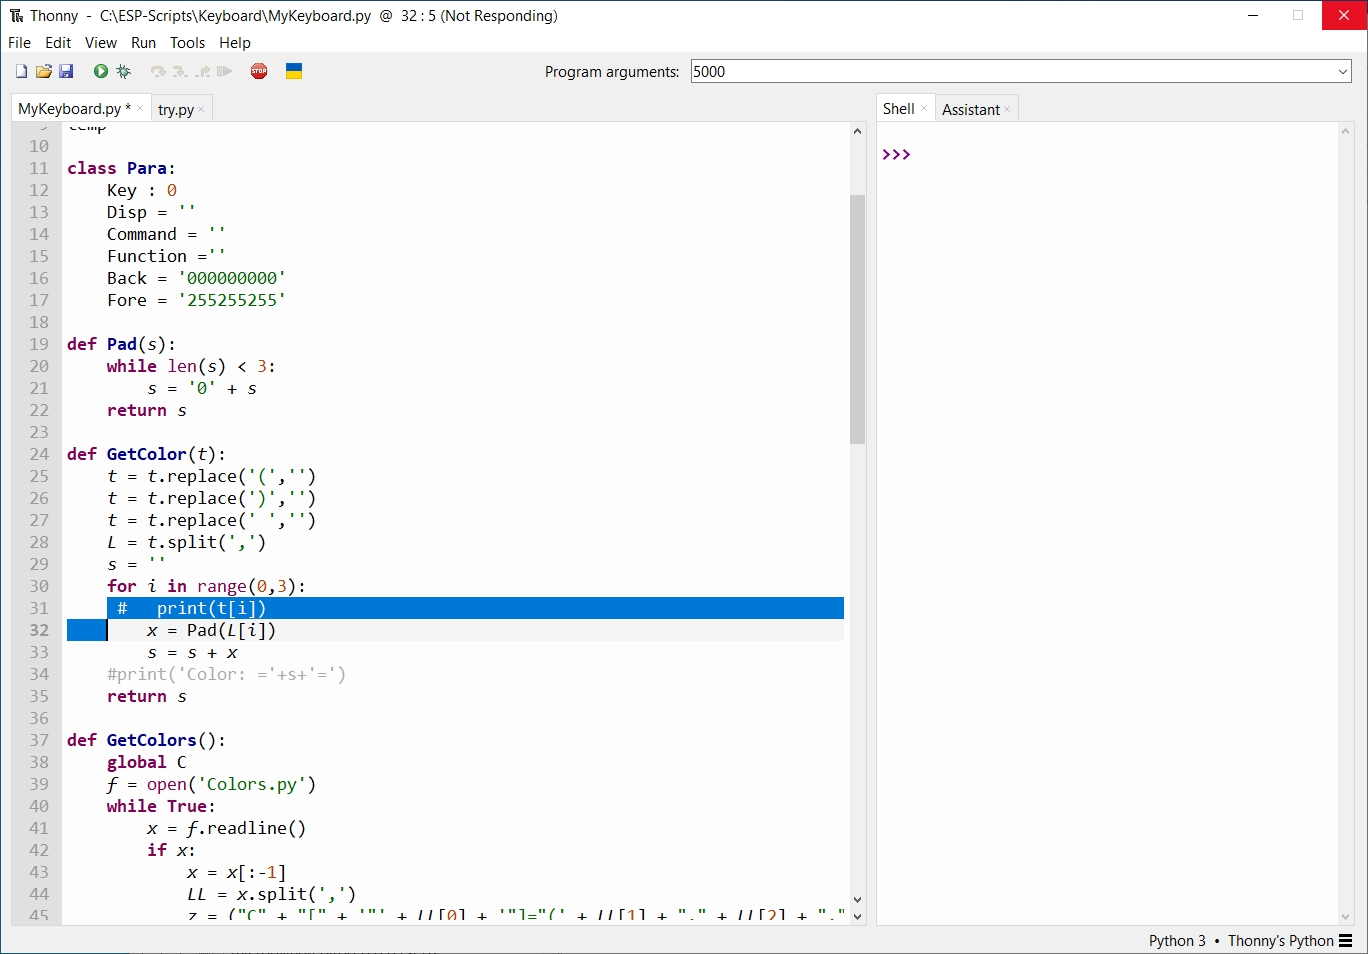The image size is (1368, 954).
Task: Click the 'global C' line
Action: (x=146, y=762)
